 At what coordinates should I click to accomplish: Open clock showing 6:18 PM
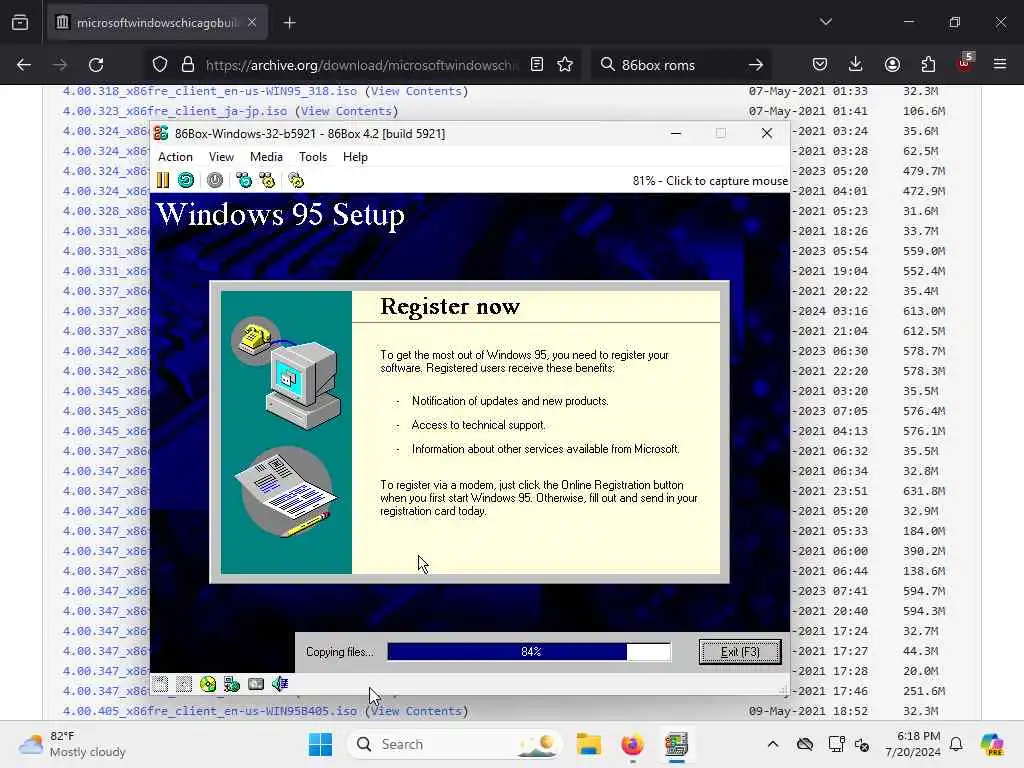(912, 744)
